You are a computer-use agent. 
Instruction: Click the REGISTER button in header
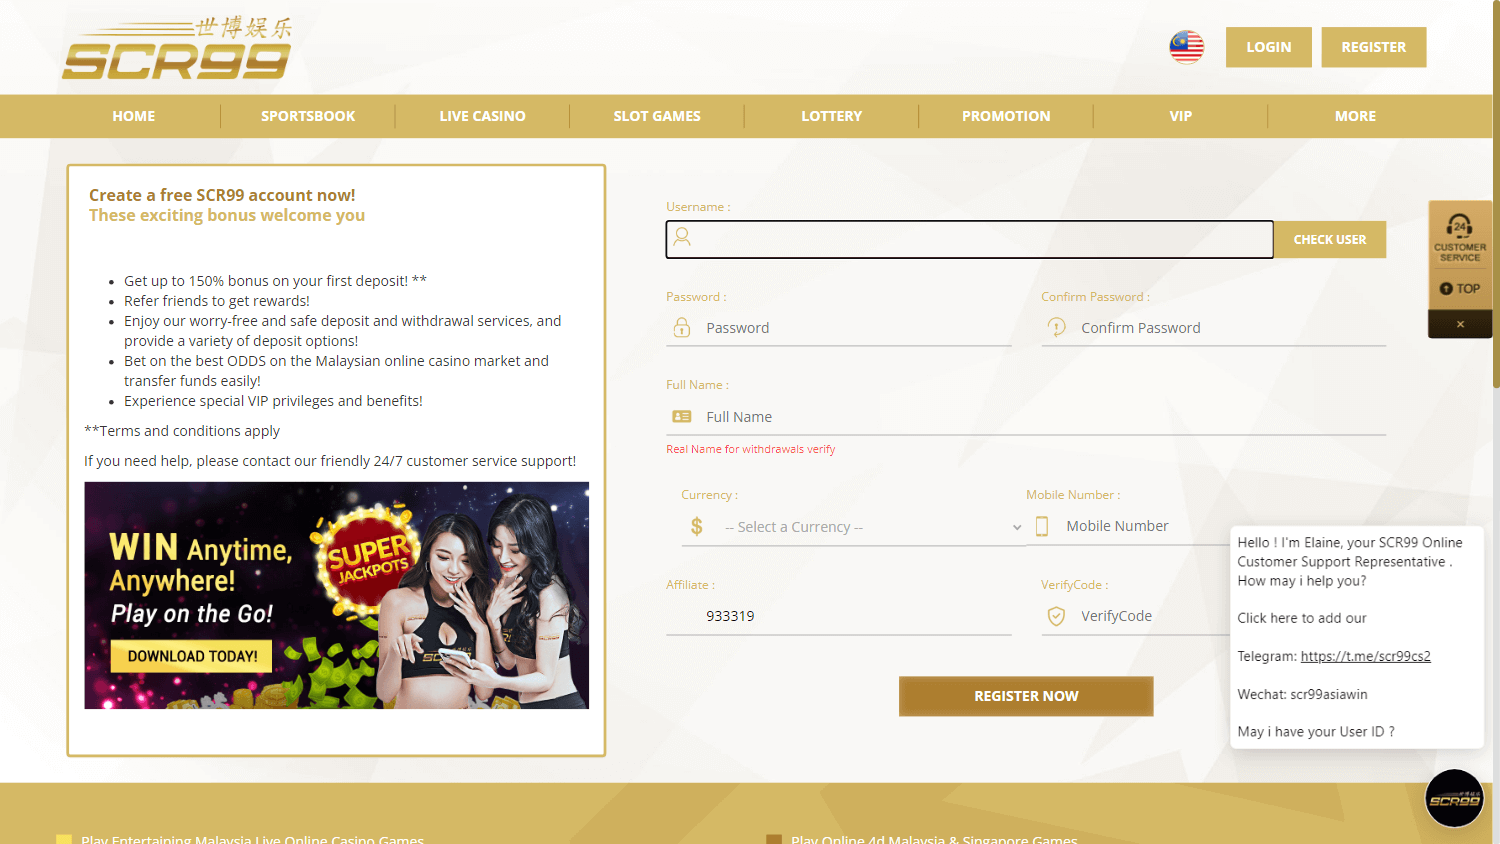tap(1374, 47)
